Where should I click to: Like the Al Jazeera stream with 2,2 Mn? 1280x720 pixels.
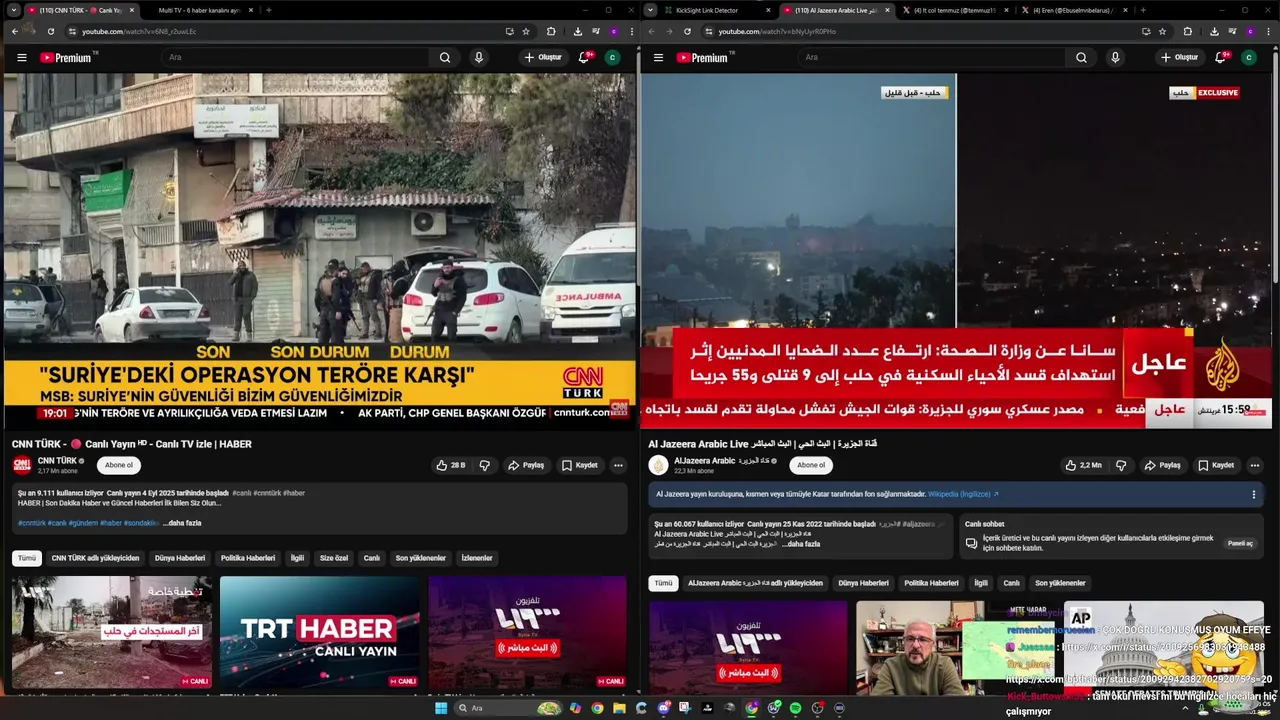(1083, 465)
